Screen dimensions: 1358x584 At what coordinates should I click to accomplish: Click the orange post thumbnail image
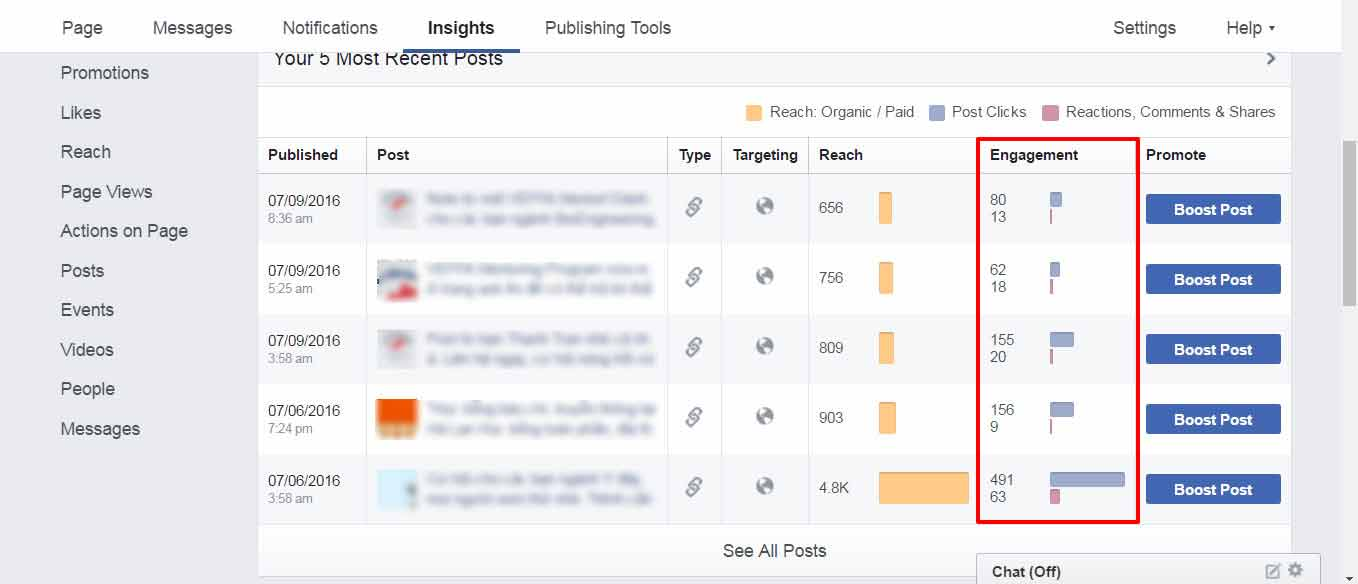pos(396,418)
